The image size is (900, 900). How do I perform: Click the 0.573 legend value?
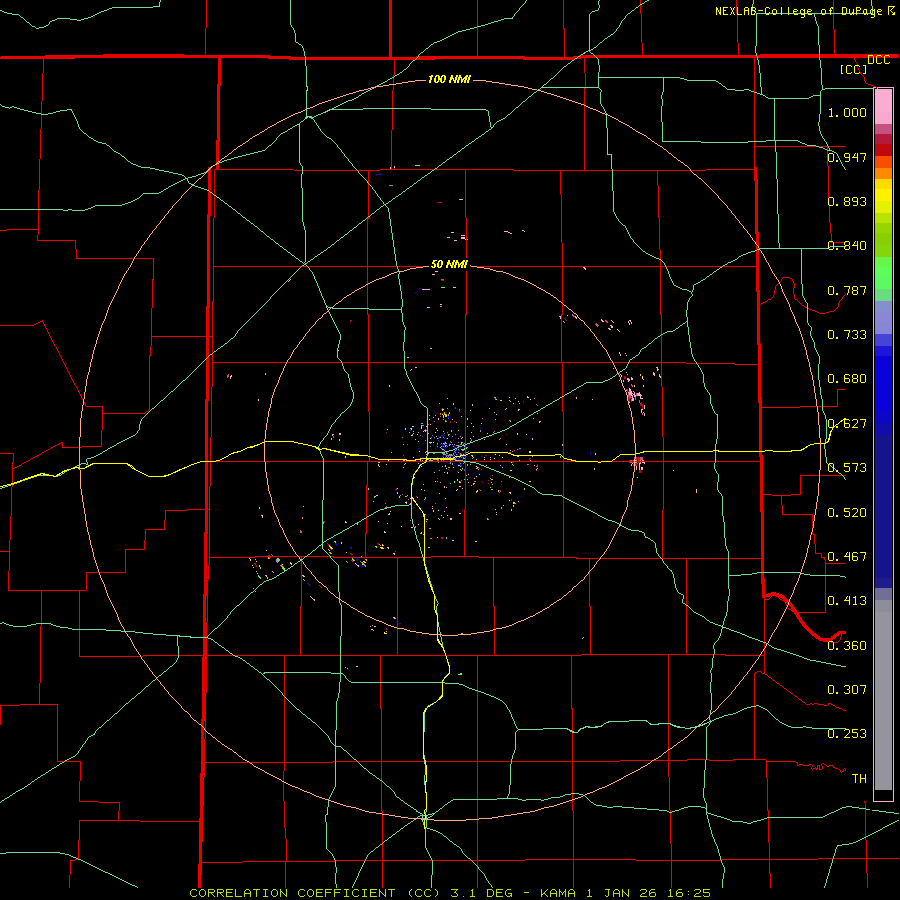[847, 468]
